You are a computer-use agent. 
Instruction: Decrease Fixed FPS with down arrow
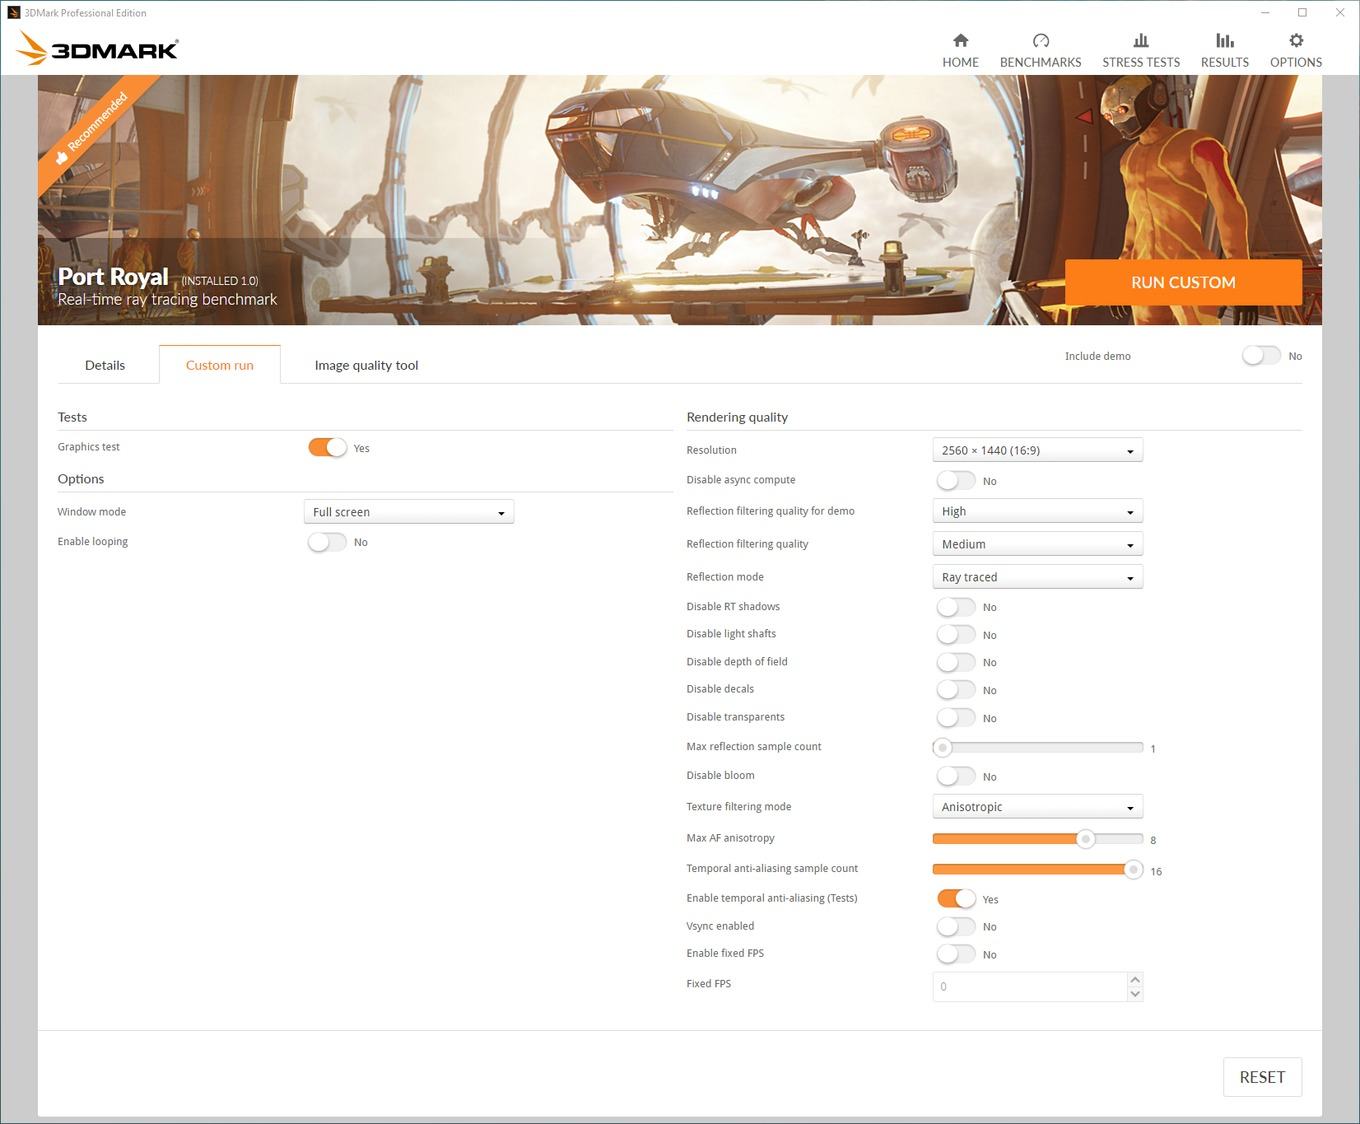(x=1134, y=993)
